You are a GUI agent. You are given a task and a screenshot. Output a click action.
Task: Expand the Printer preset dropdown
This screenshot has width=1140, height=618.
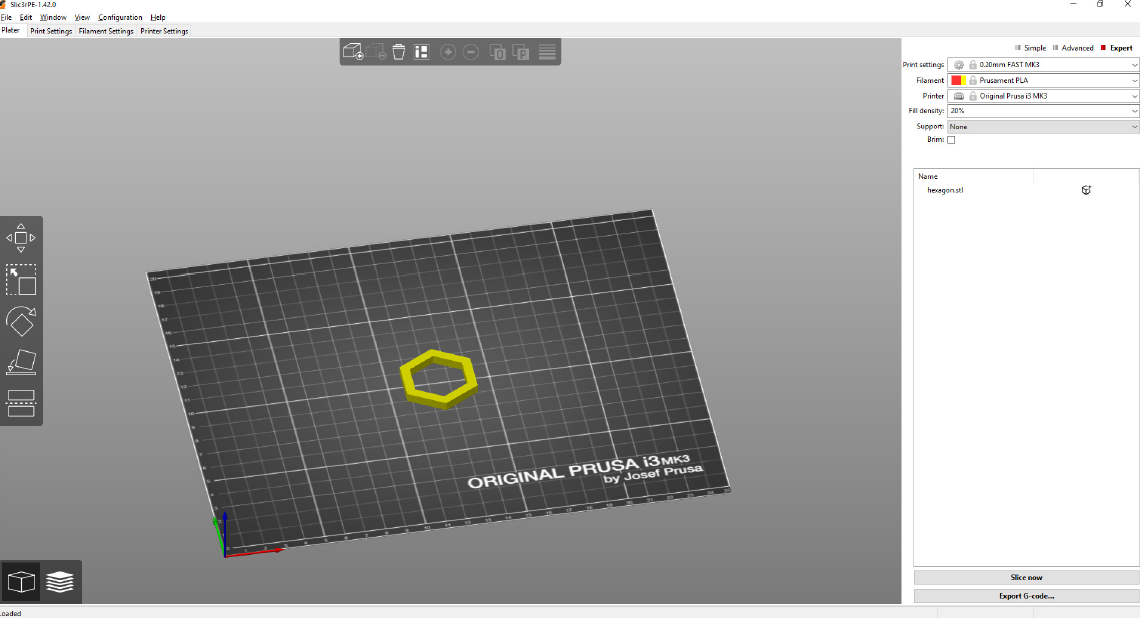tap(1043, 96)
